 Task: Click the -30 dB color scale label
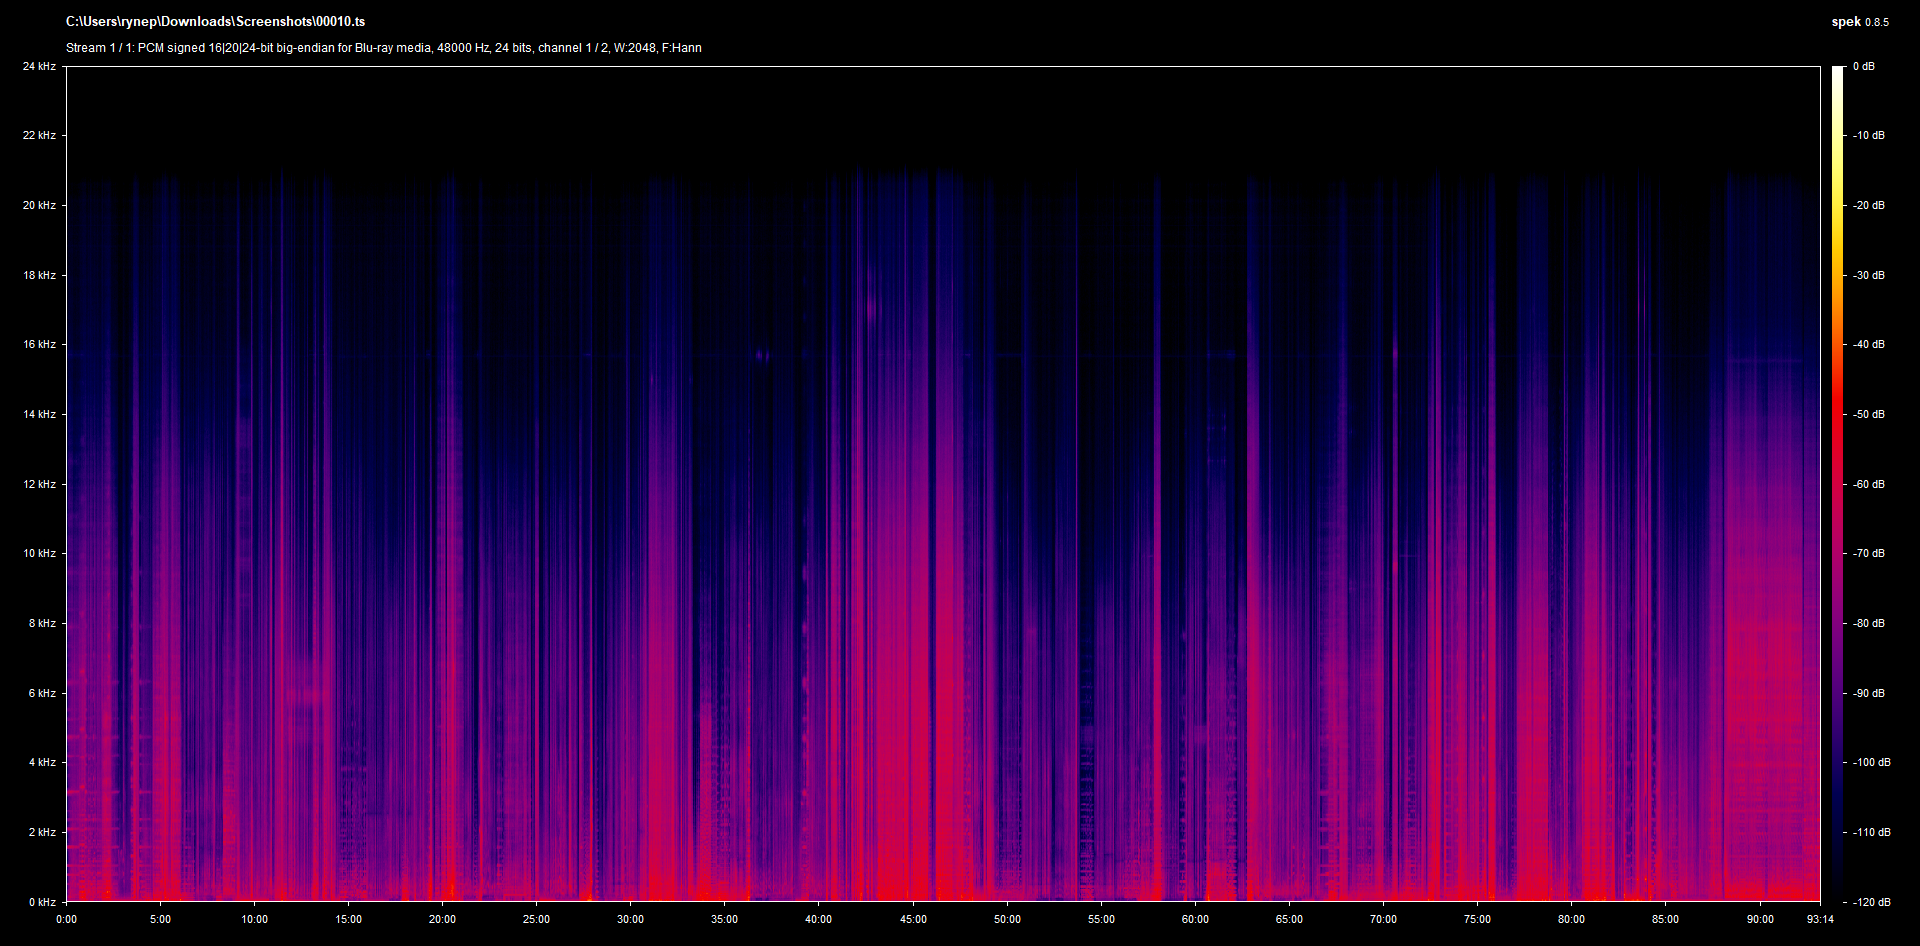(1868, 275)
